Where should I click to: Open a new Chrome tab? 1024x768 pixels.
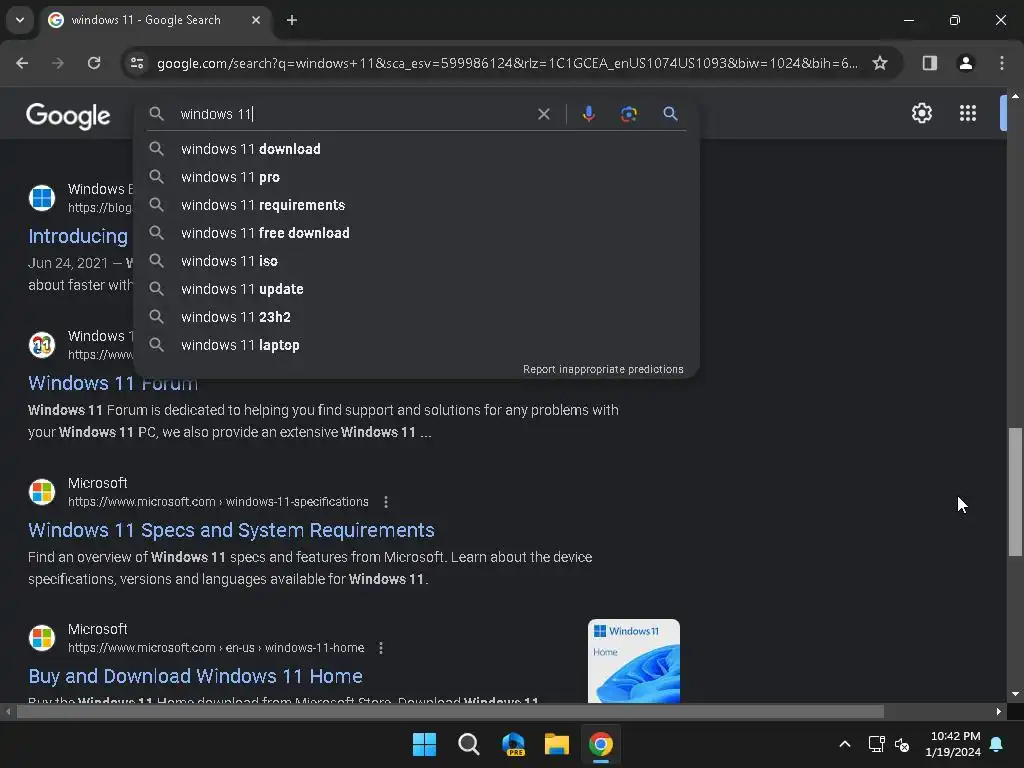[x=292, y=20]
